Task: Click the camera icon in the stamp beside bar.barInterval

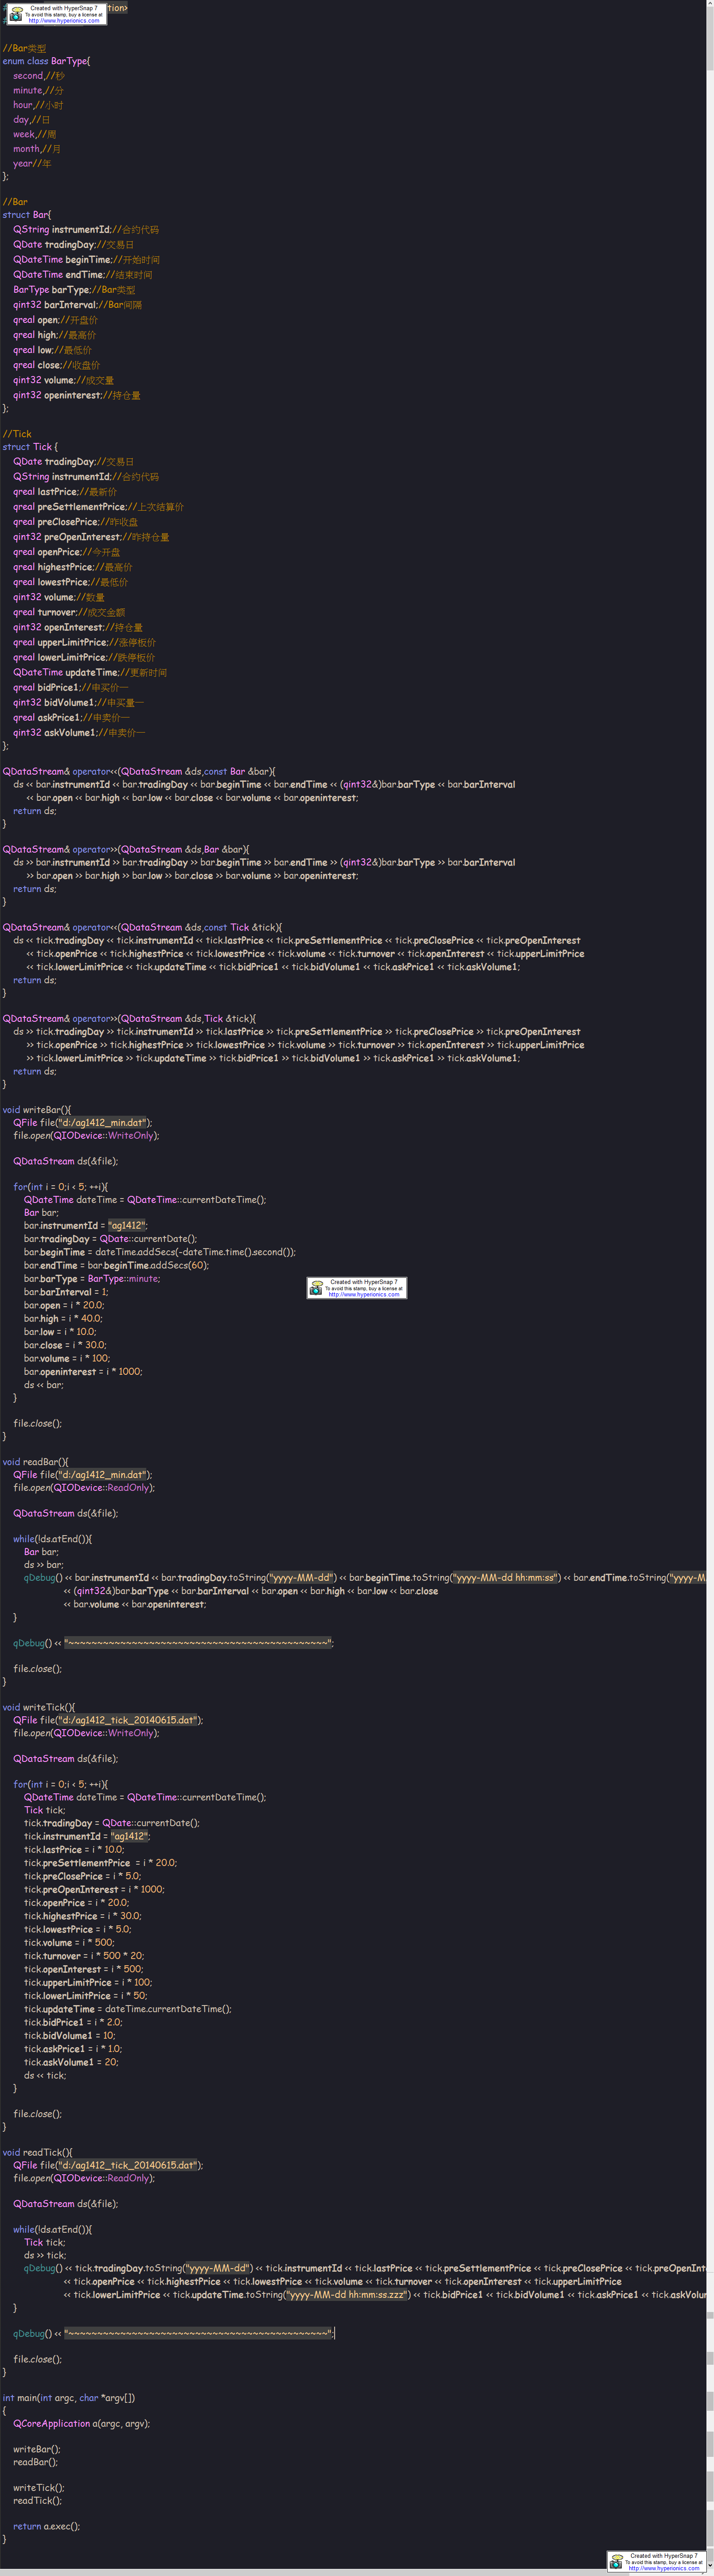Action: coord(317,1287)
